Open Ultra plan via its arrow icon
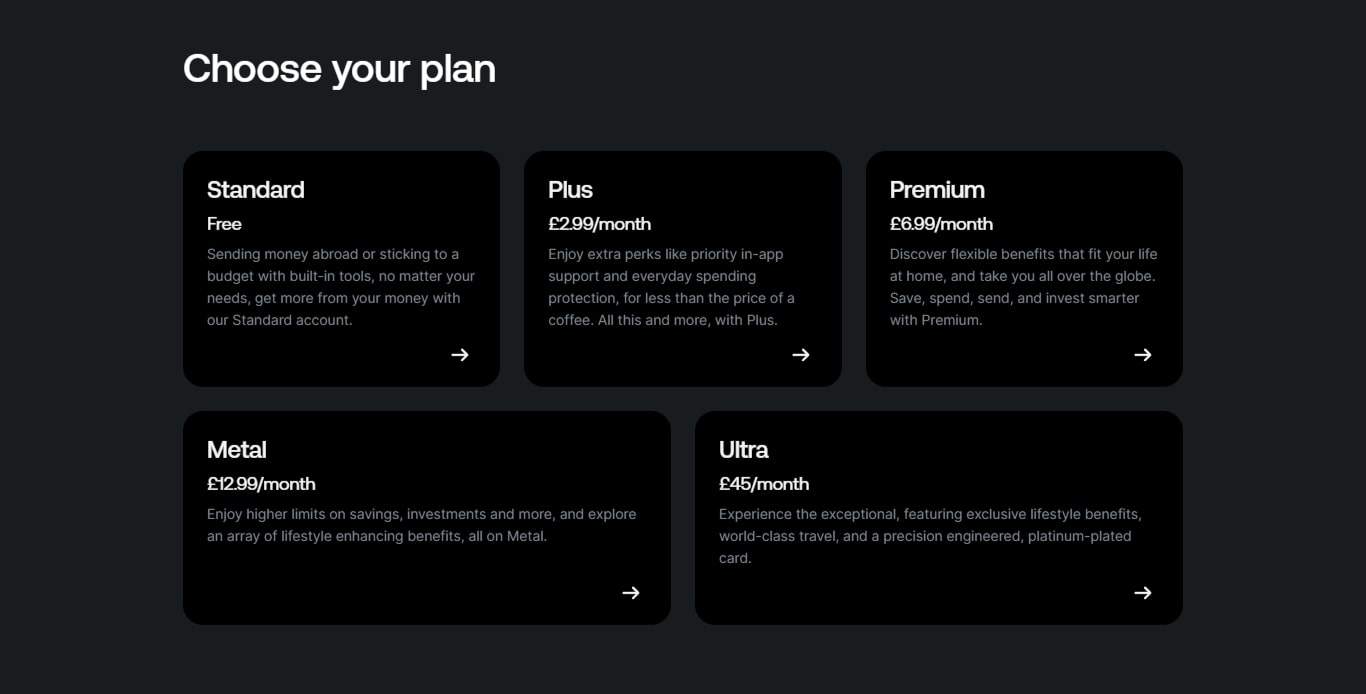 tap(1143, 593)
